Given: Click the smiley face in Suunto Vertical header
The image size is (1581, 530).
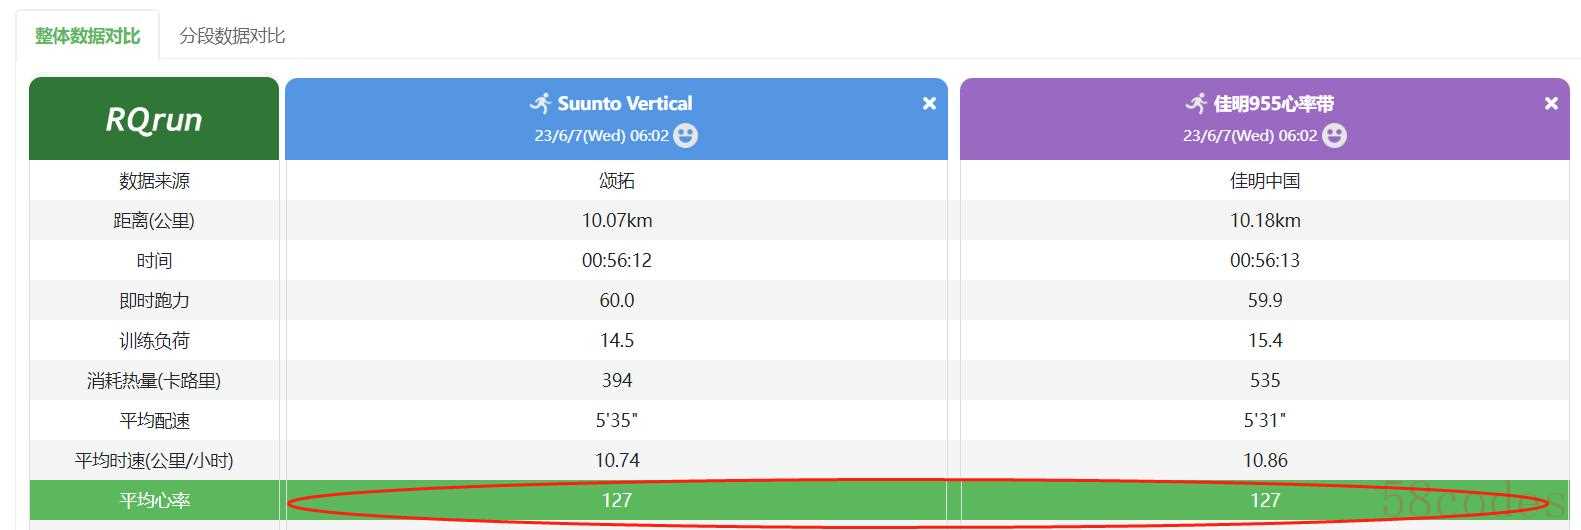Looking at the screenshot, I should click(x=685, y=135).
